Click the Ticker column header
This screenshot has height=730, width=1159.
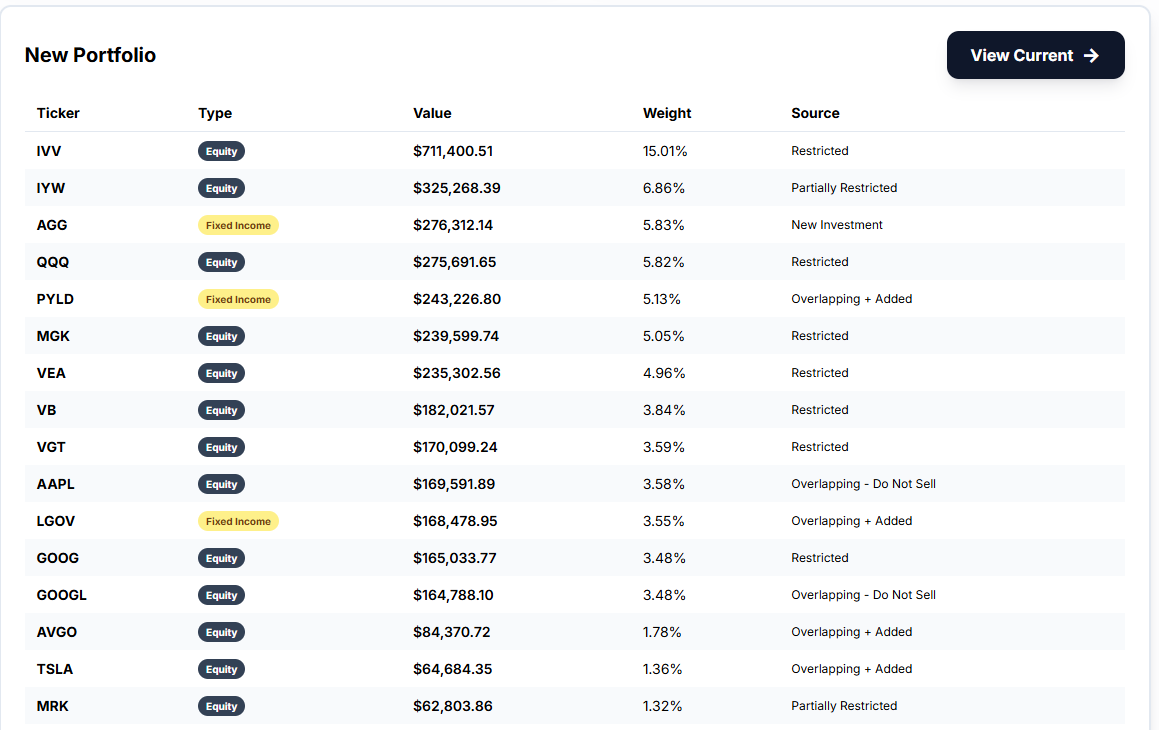(x=58, y=113)
